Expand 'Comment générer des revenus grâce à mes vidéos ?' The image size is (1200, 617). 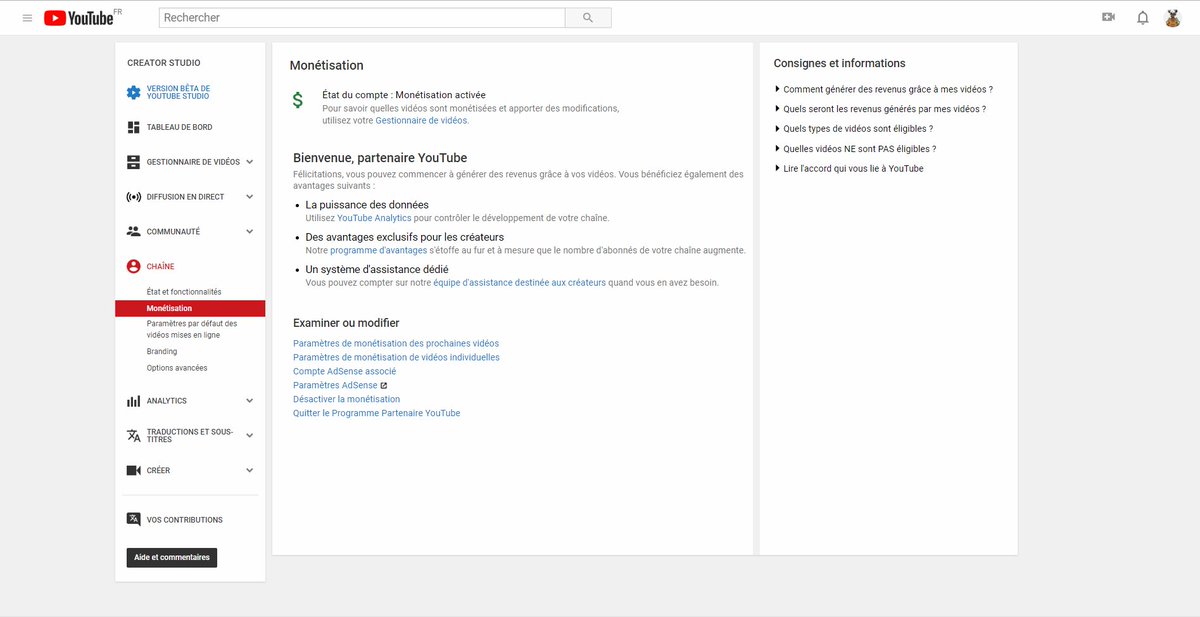click(x=884, y=90)
